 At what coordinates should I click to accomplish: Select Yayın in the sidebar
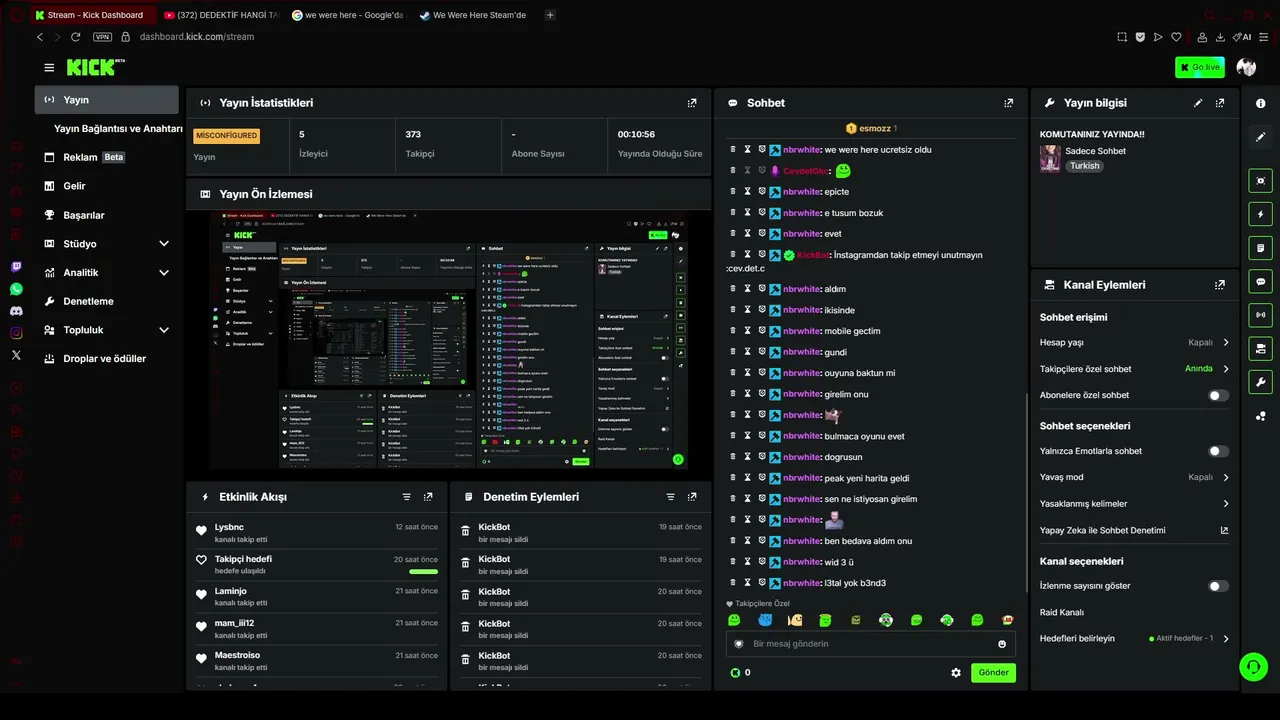point(107,100)
